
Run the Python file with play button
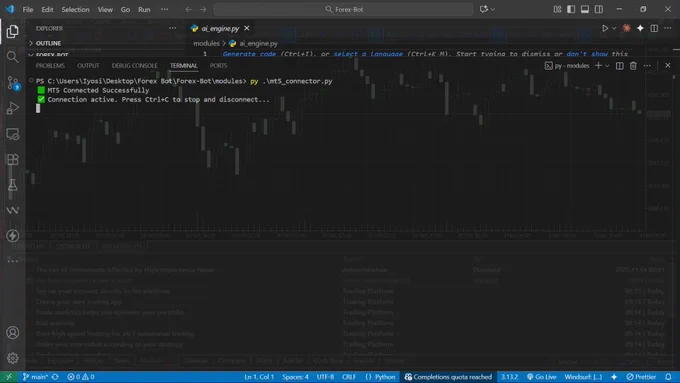605,28
